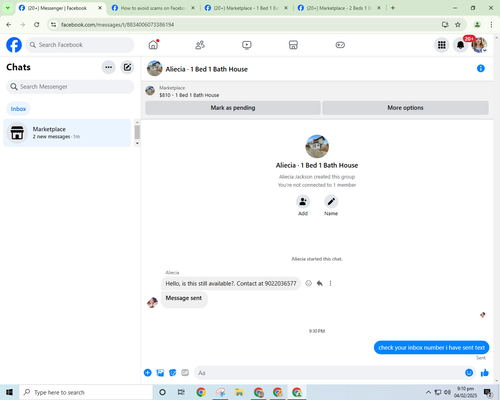This screenshot has width=500, height=400.
Task: Open File Explorer from taskbar
Action: [x=239, y=392]
